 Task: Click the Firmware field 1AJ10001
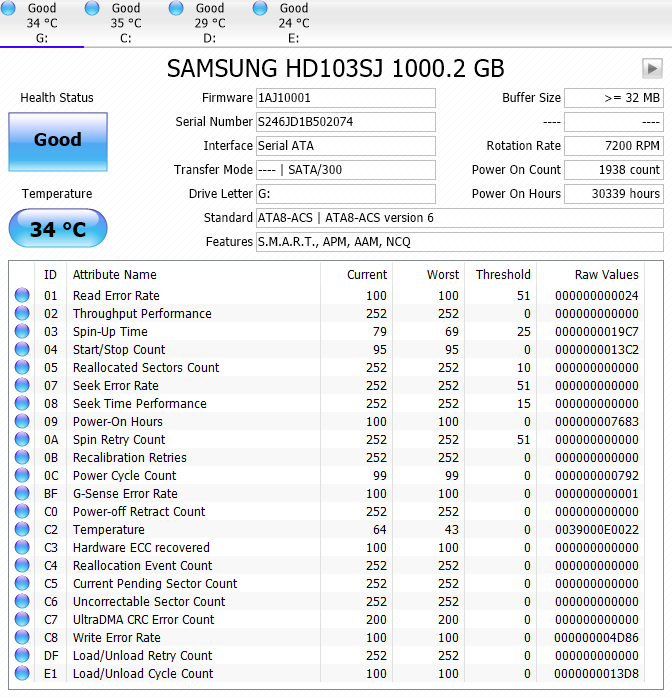pyautogui.click(x=346, y=98)
